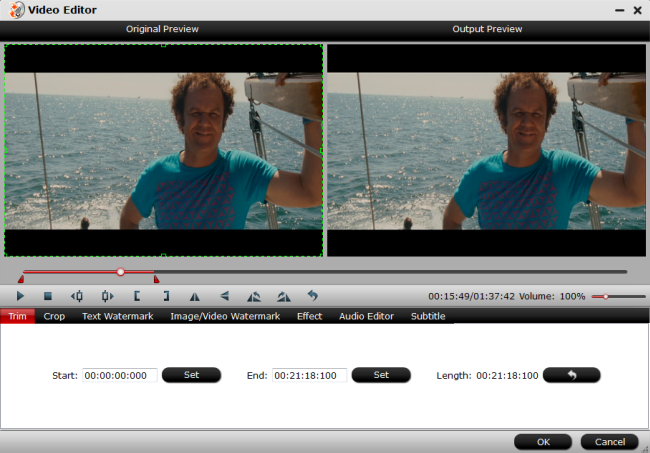Click the Original Preview video pane
Image resolution: width=650 pixels, height=453 pixels.
pos(163,150)
